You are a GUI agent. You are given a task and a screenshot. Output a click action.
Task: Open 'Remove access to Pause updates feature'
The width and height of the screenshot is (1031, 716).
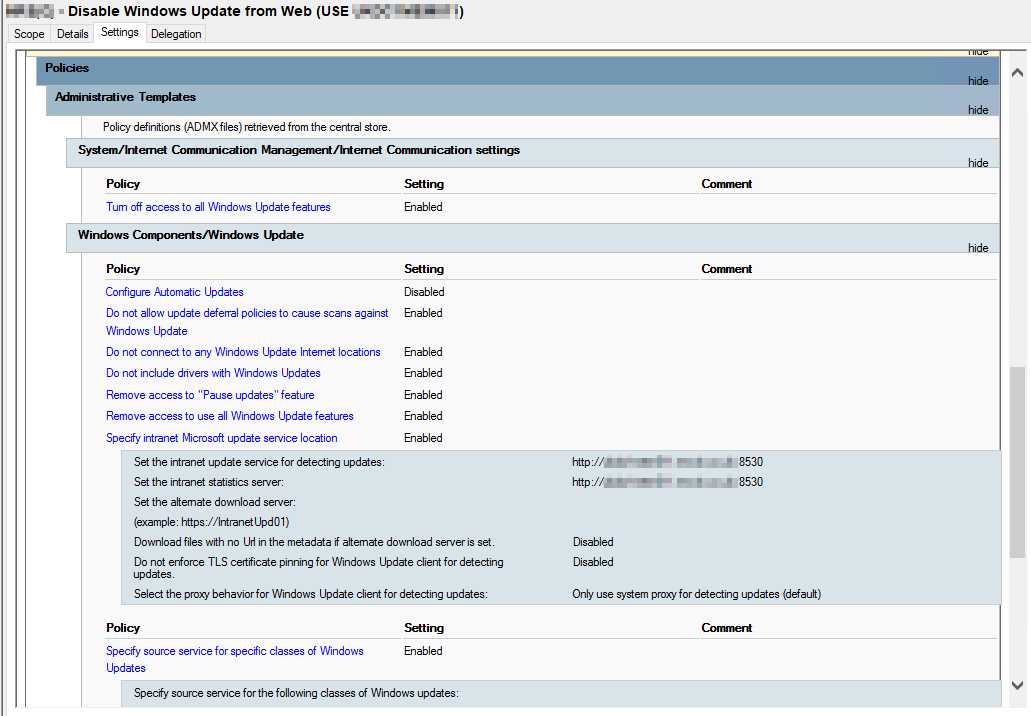pos(210,394)
